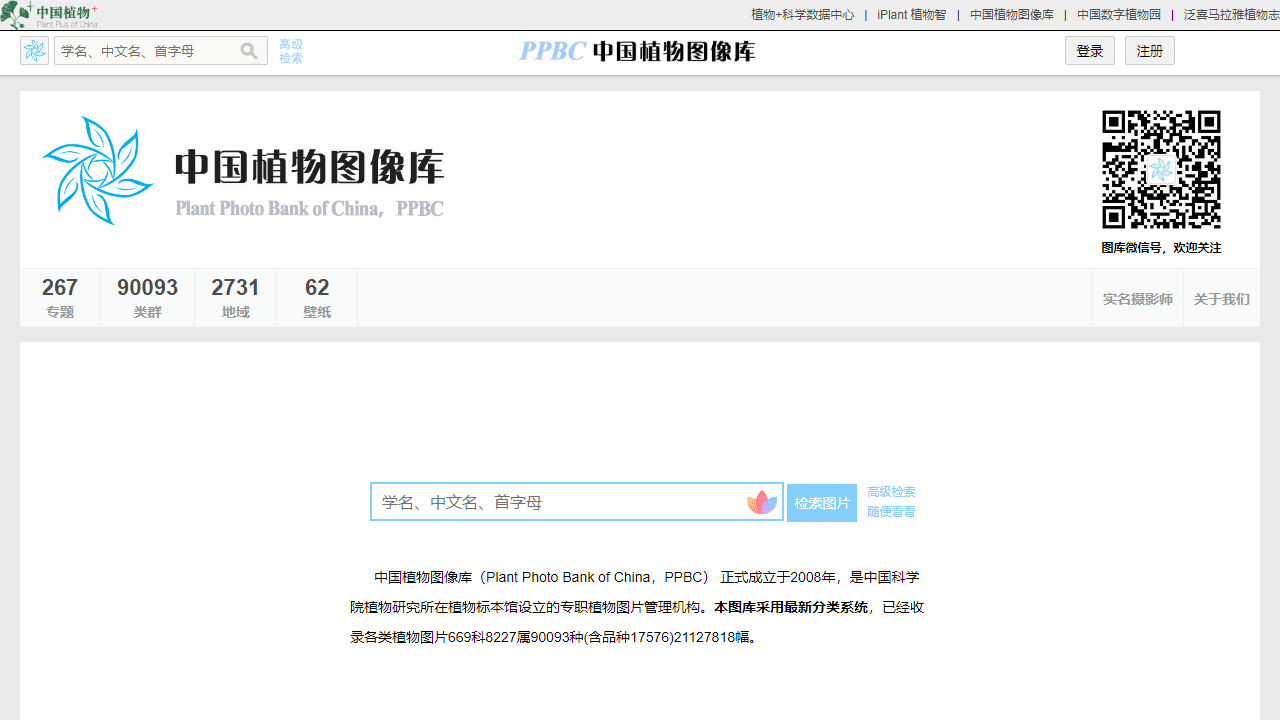Click the blue pinwheel icon beside top search

click(35, 51)
